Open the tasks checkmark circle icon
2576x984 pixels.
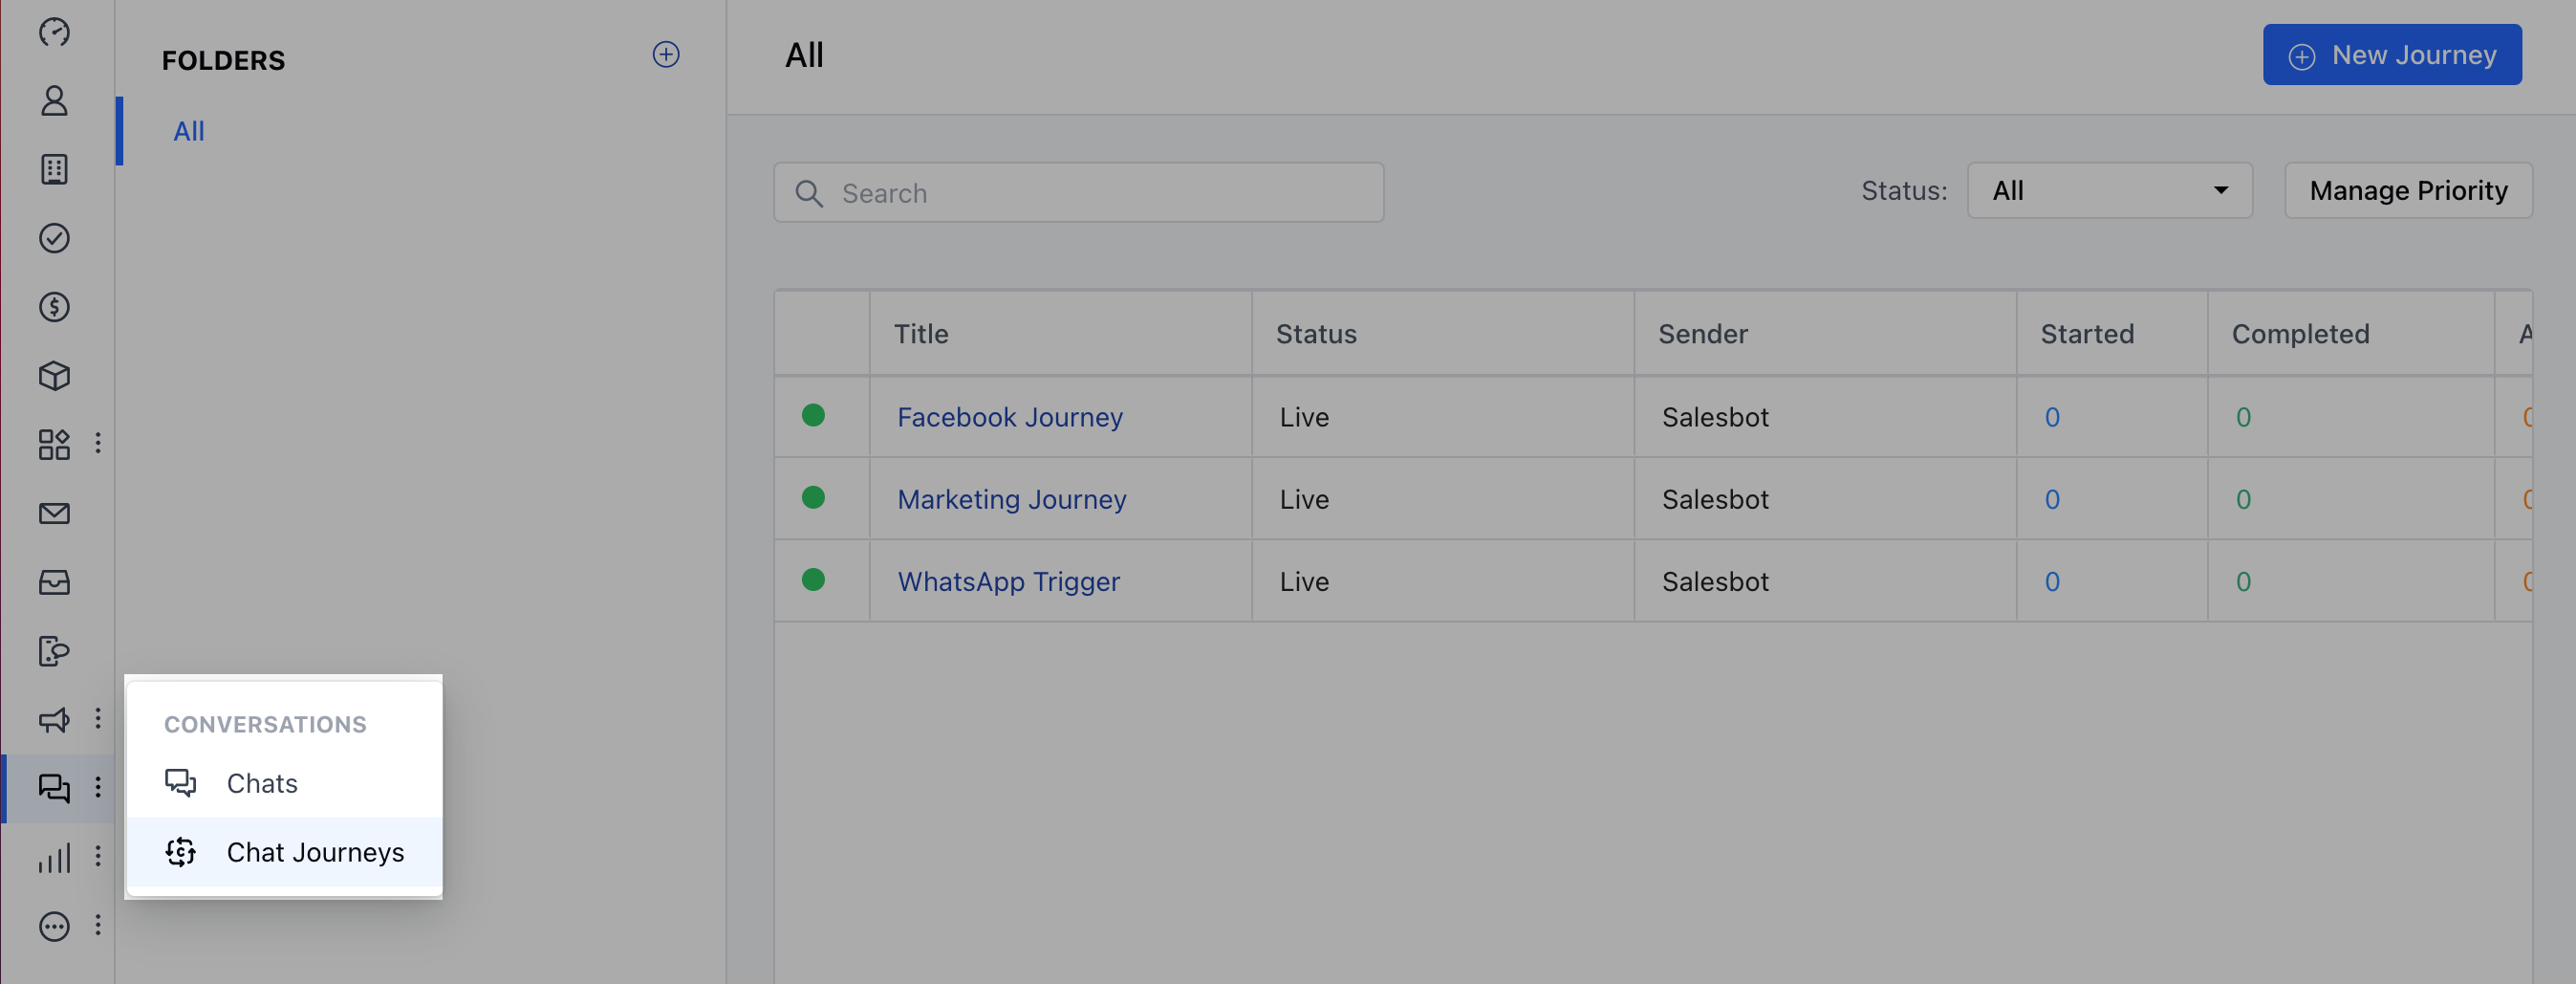pyautogui.click(x=54, y=238)
